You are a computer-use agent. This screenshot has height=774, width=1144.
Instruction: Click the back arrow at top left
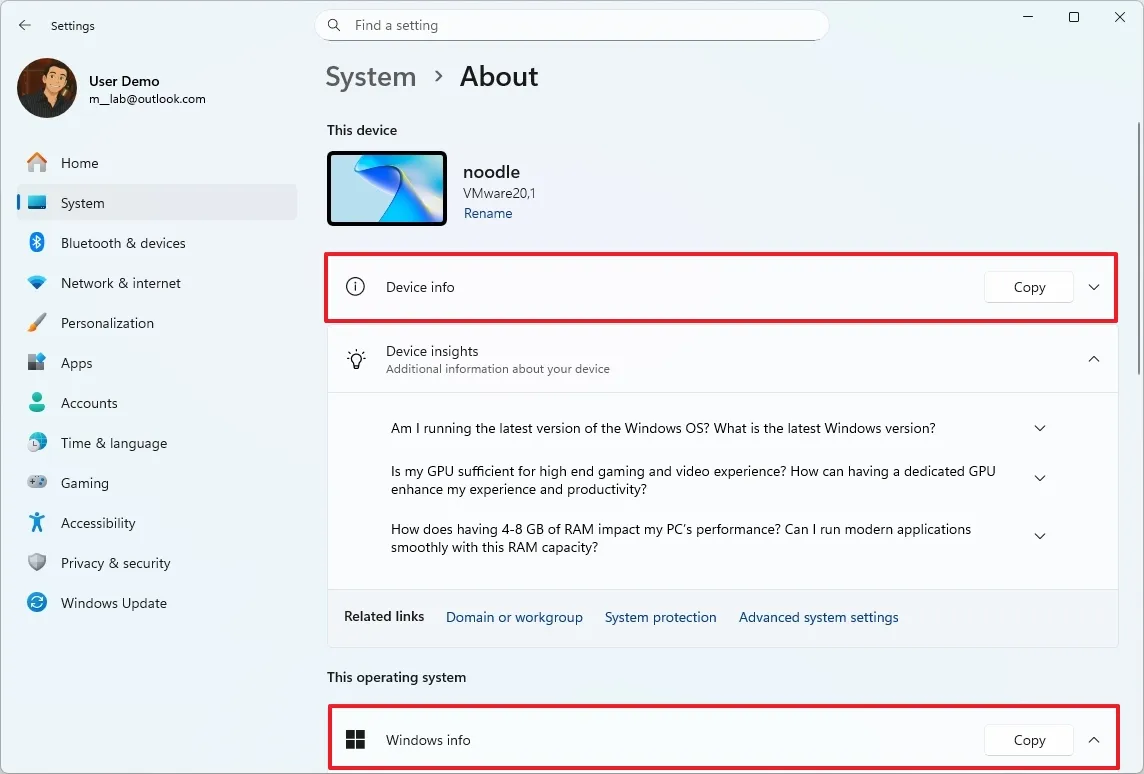coord(24,25)
